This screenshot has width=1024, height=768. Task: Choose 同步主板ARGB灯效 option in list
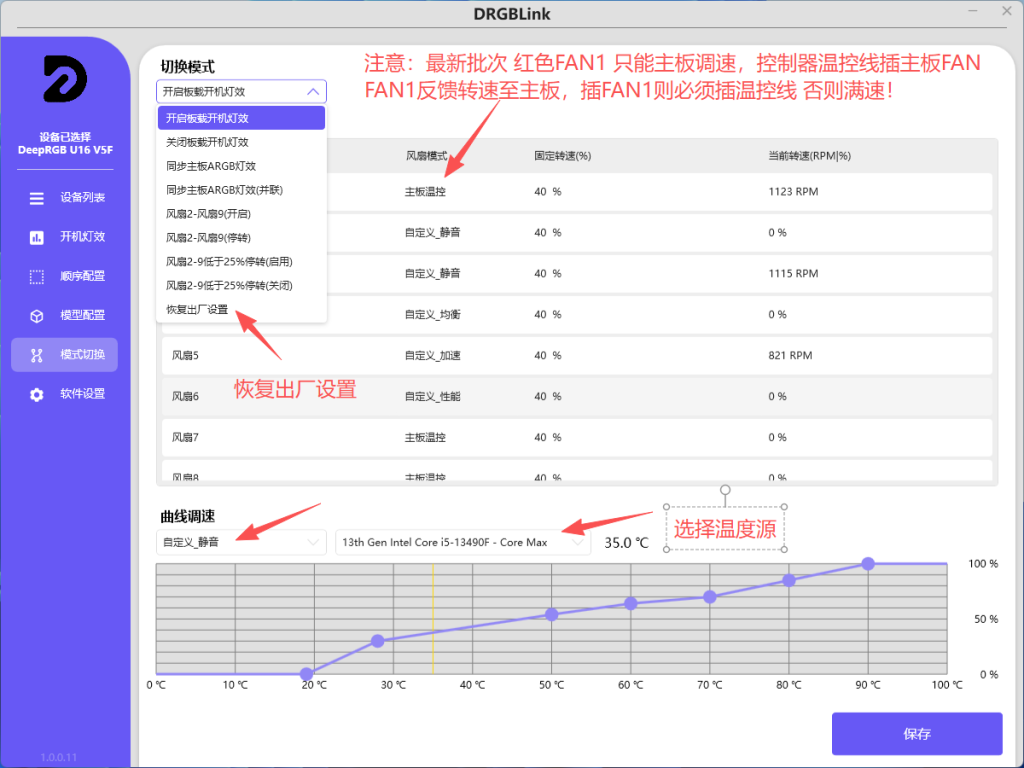point(210,166)
